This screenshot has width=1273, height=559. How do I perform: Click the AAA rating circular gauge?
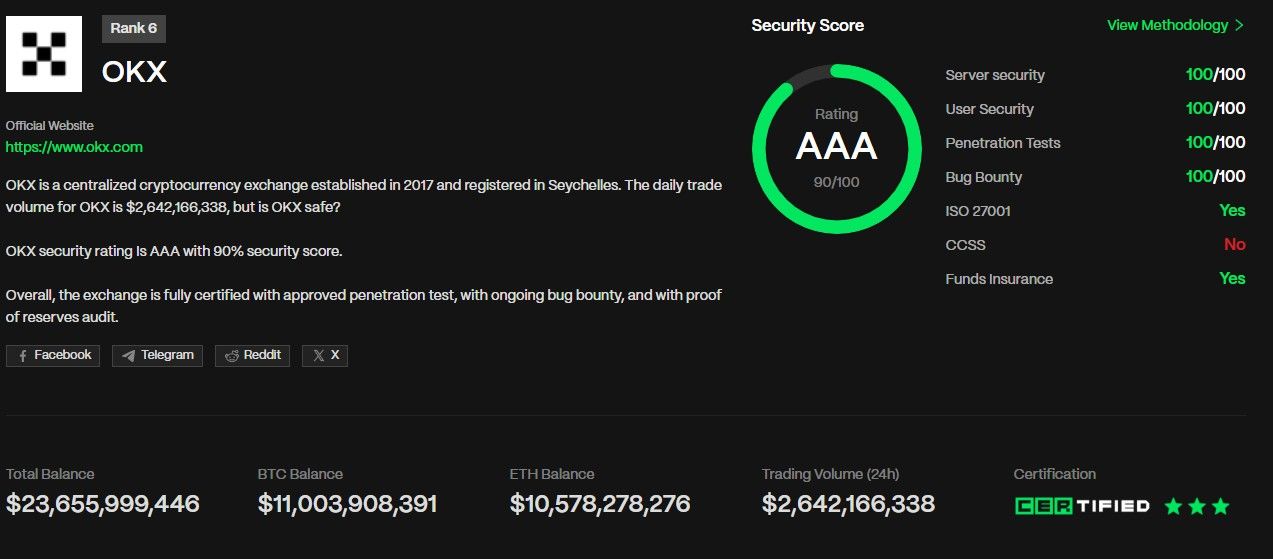click(836, 148)
